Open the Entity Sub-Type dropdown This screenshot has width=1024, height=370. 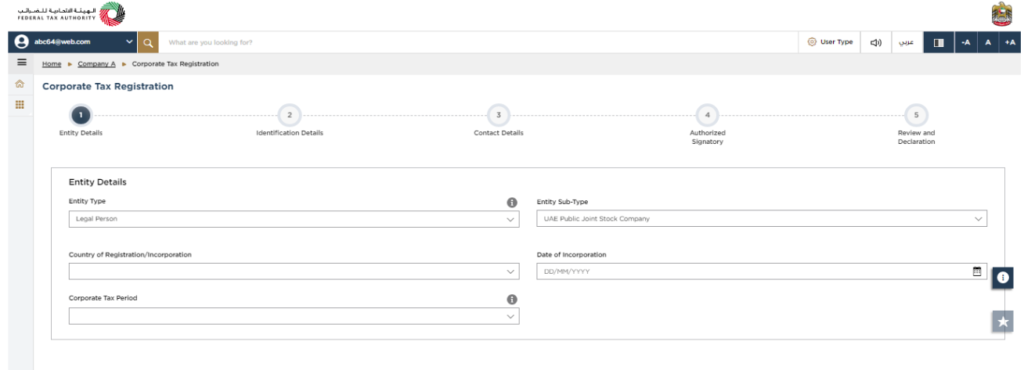coord(761,219)
